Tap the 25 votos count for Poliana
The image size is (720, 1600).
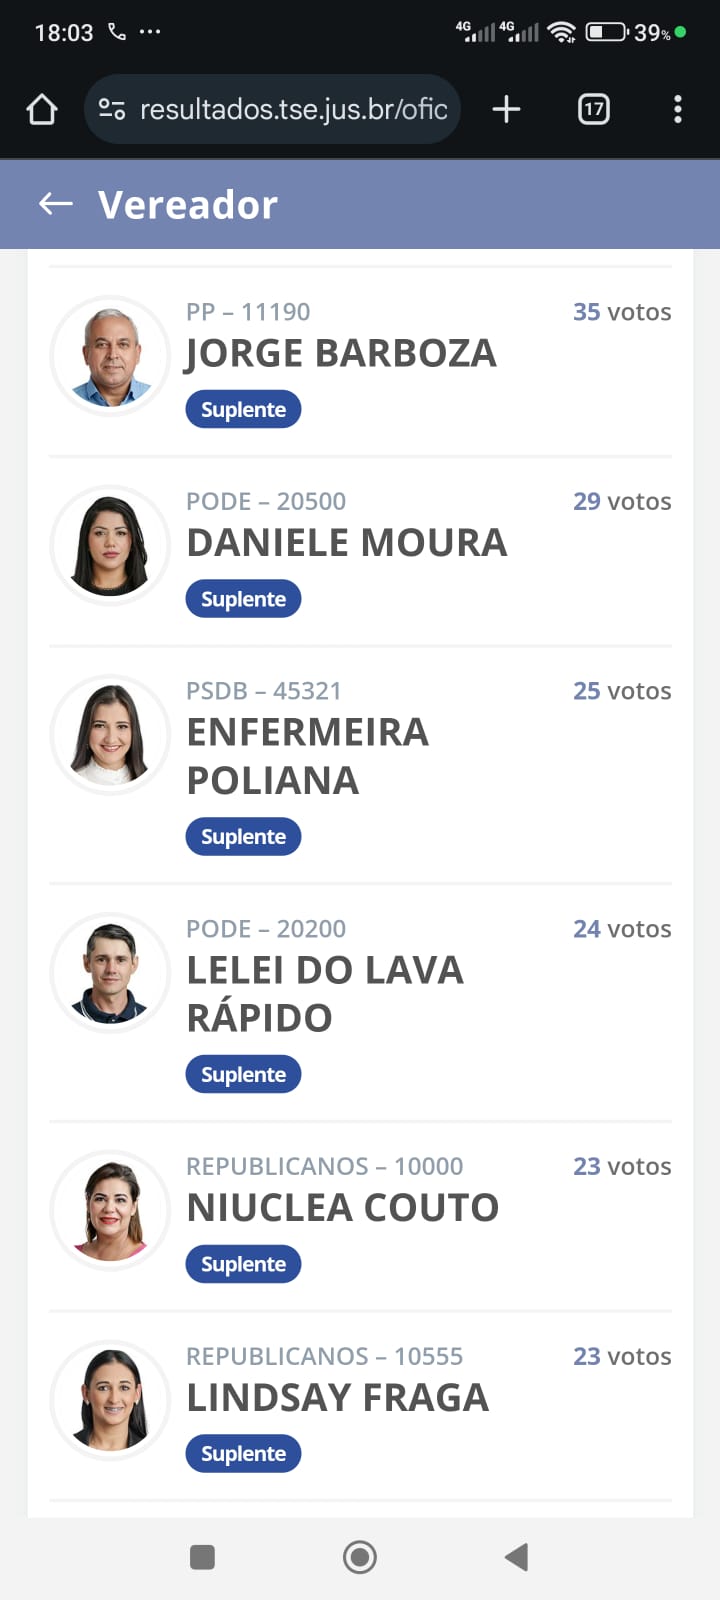click(621, 691)
